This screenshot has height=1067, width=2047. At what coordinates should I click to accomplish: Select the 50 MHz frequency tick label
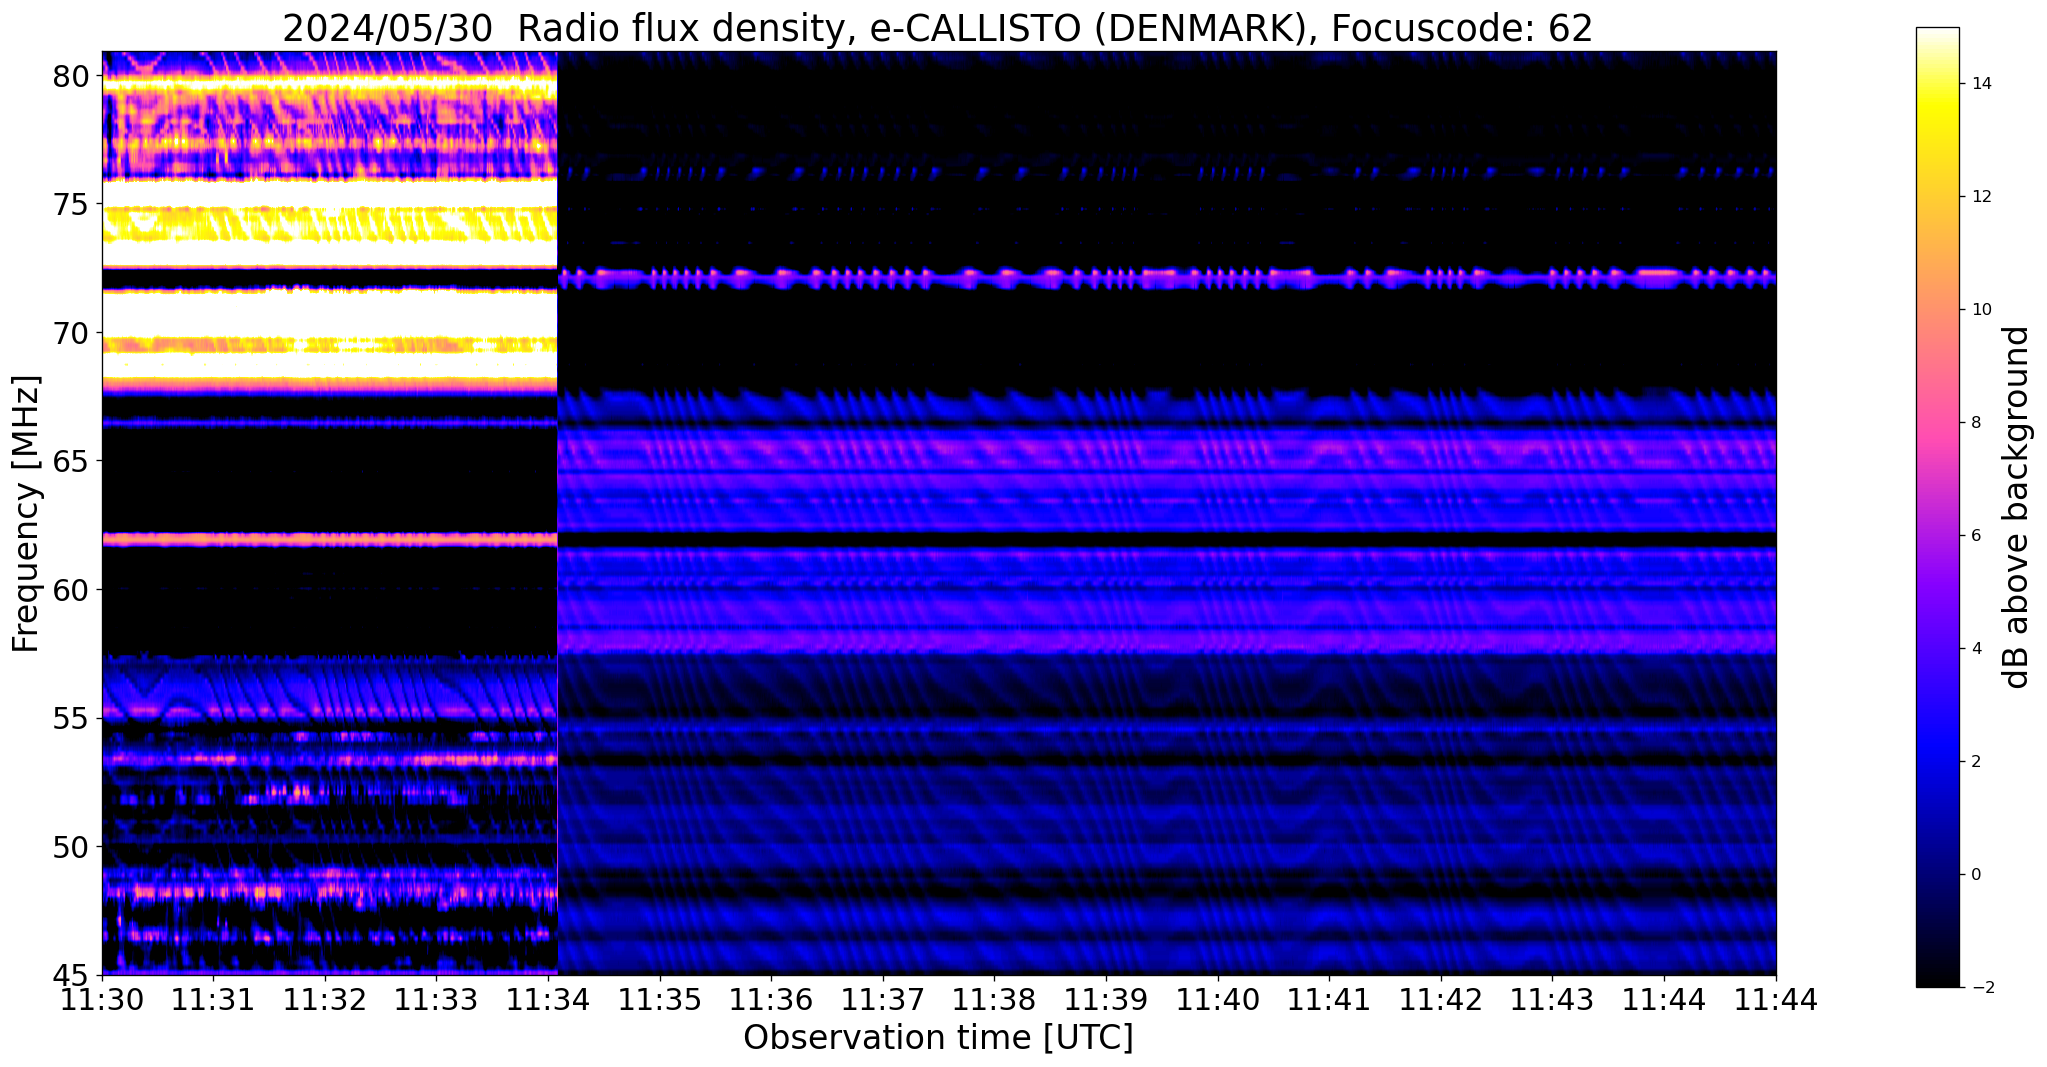coord(71,847)
